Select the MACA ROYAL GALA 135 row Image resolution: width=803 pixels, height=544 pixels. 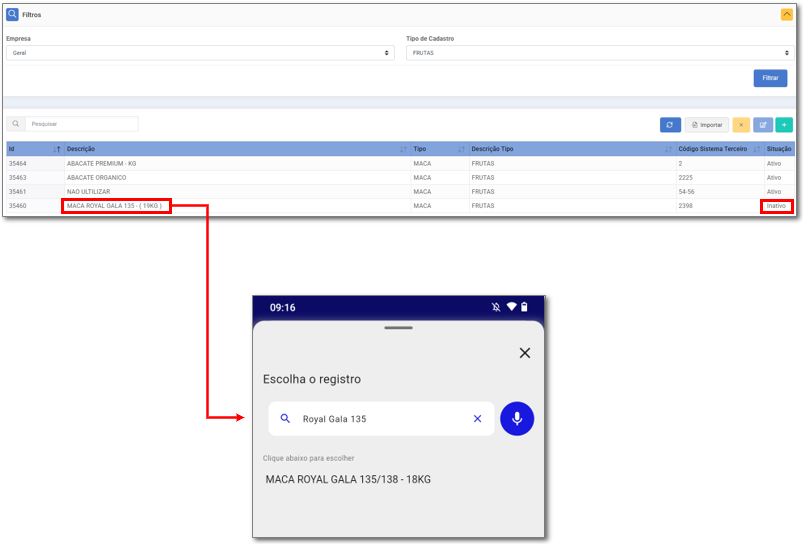[116, 206]
